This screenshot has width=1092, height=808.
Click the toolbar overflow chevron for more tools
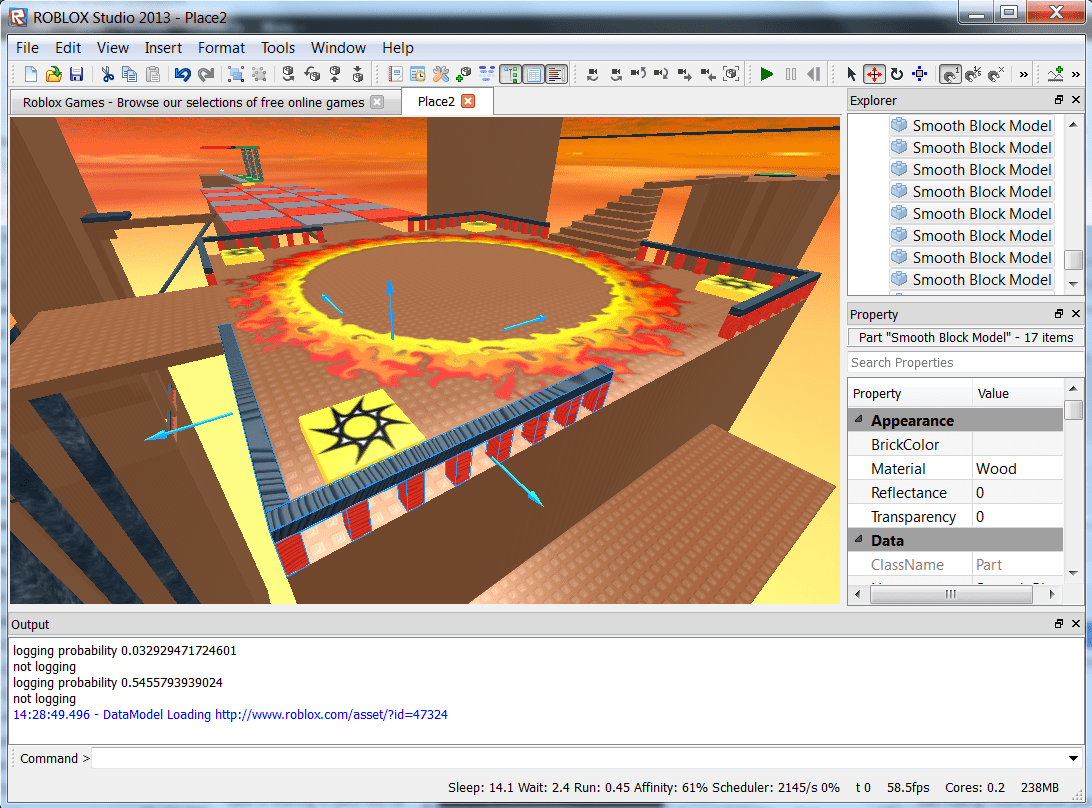click(x=1024, y=74)
